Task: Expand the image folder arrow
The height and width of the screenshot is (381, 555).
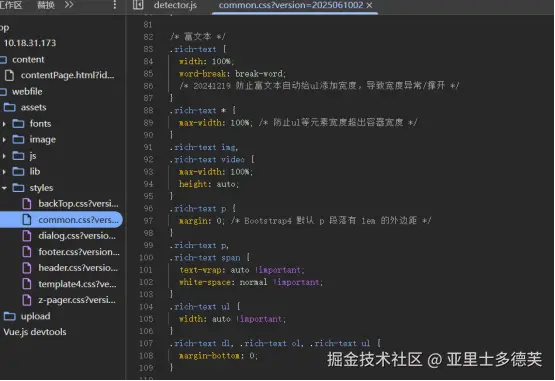Action: [x=4, y=140]
